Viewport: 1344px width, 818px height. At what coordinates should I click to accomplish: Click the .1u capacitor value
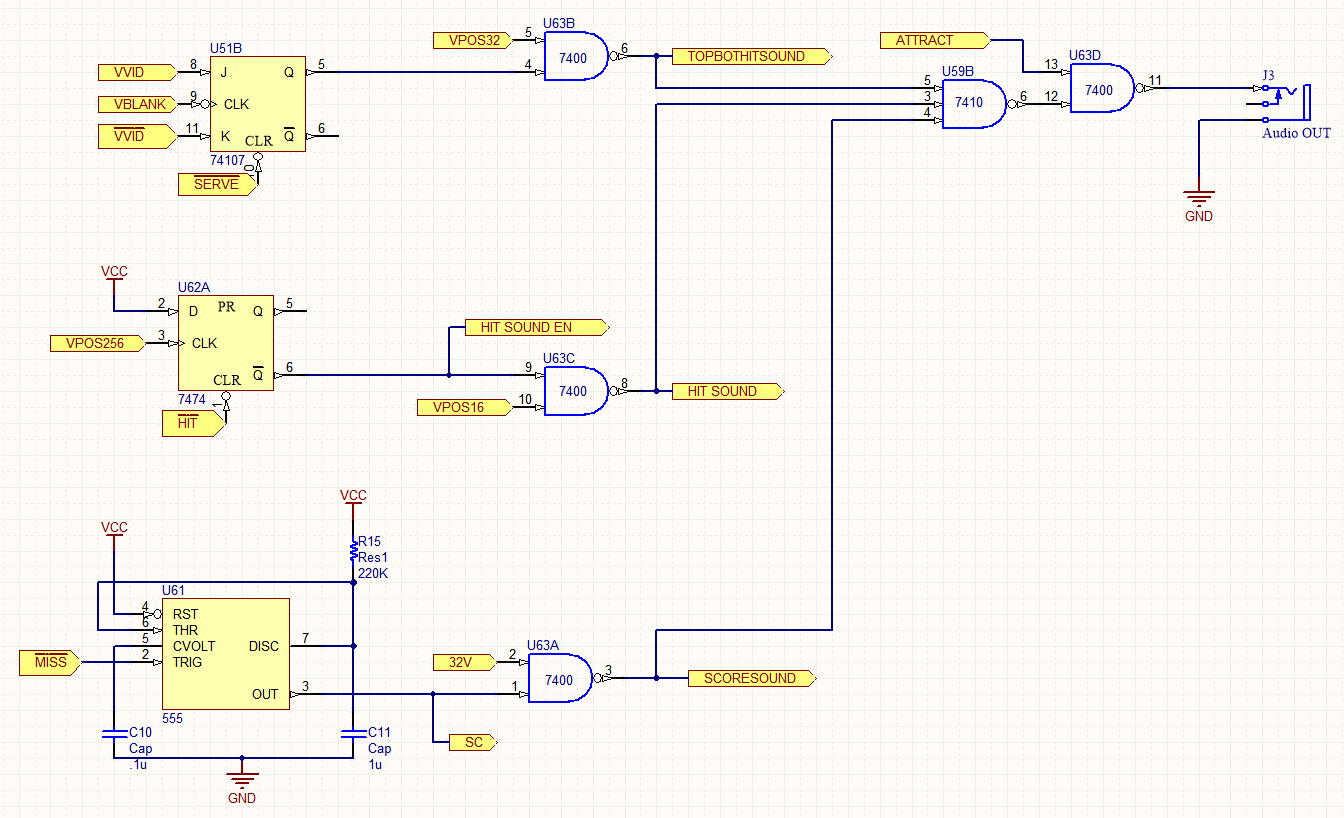138,765
